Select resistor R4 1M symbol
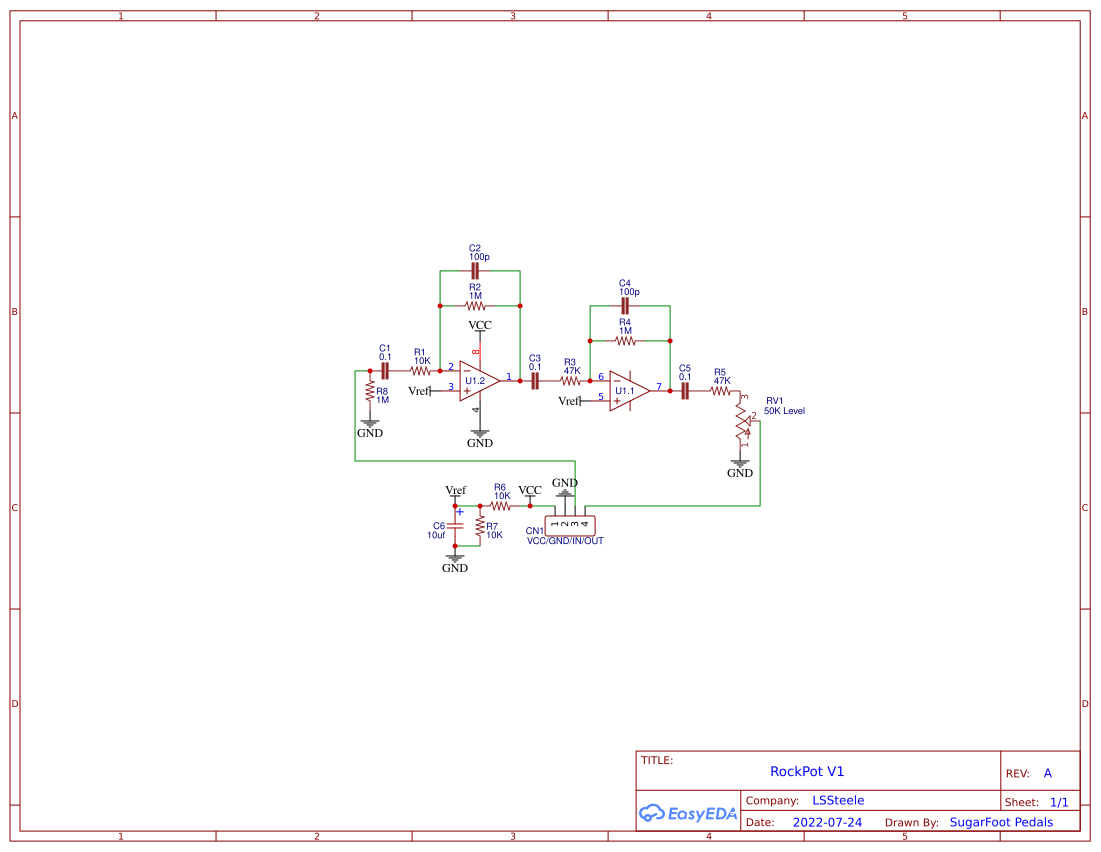1101x852 pixels. point(625,341)
